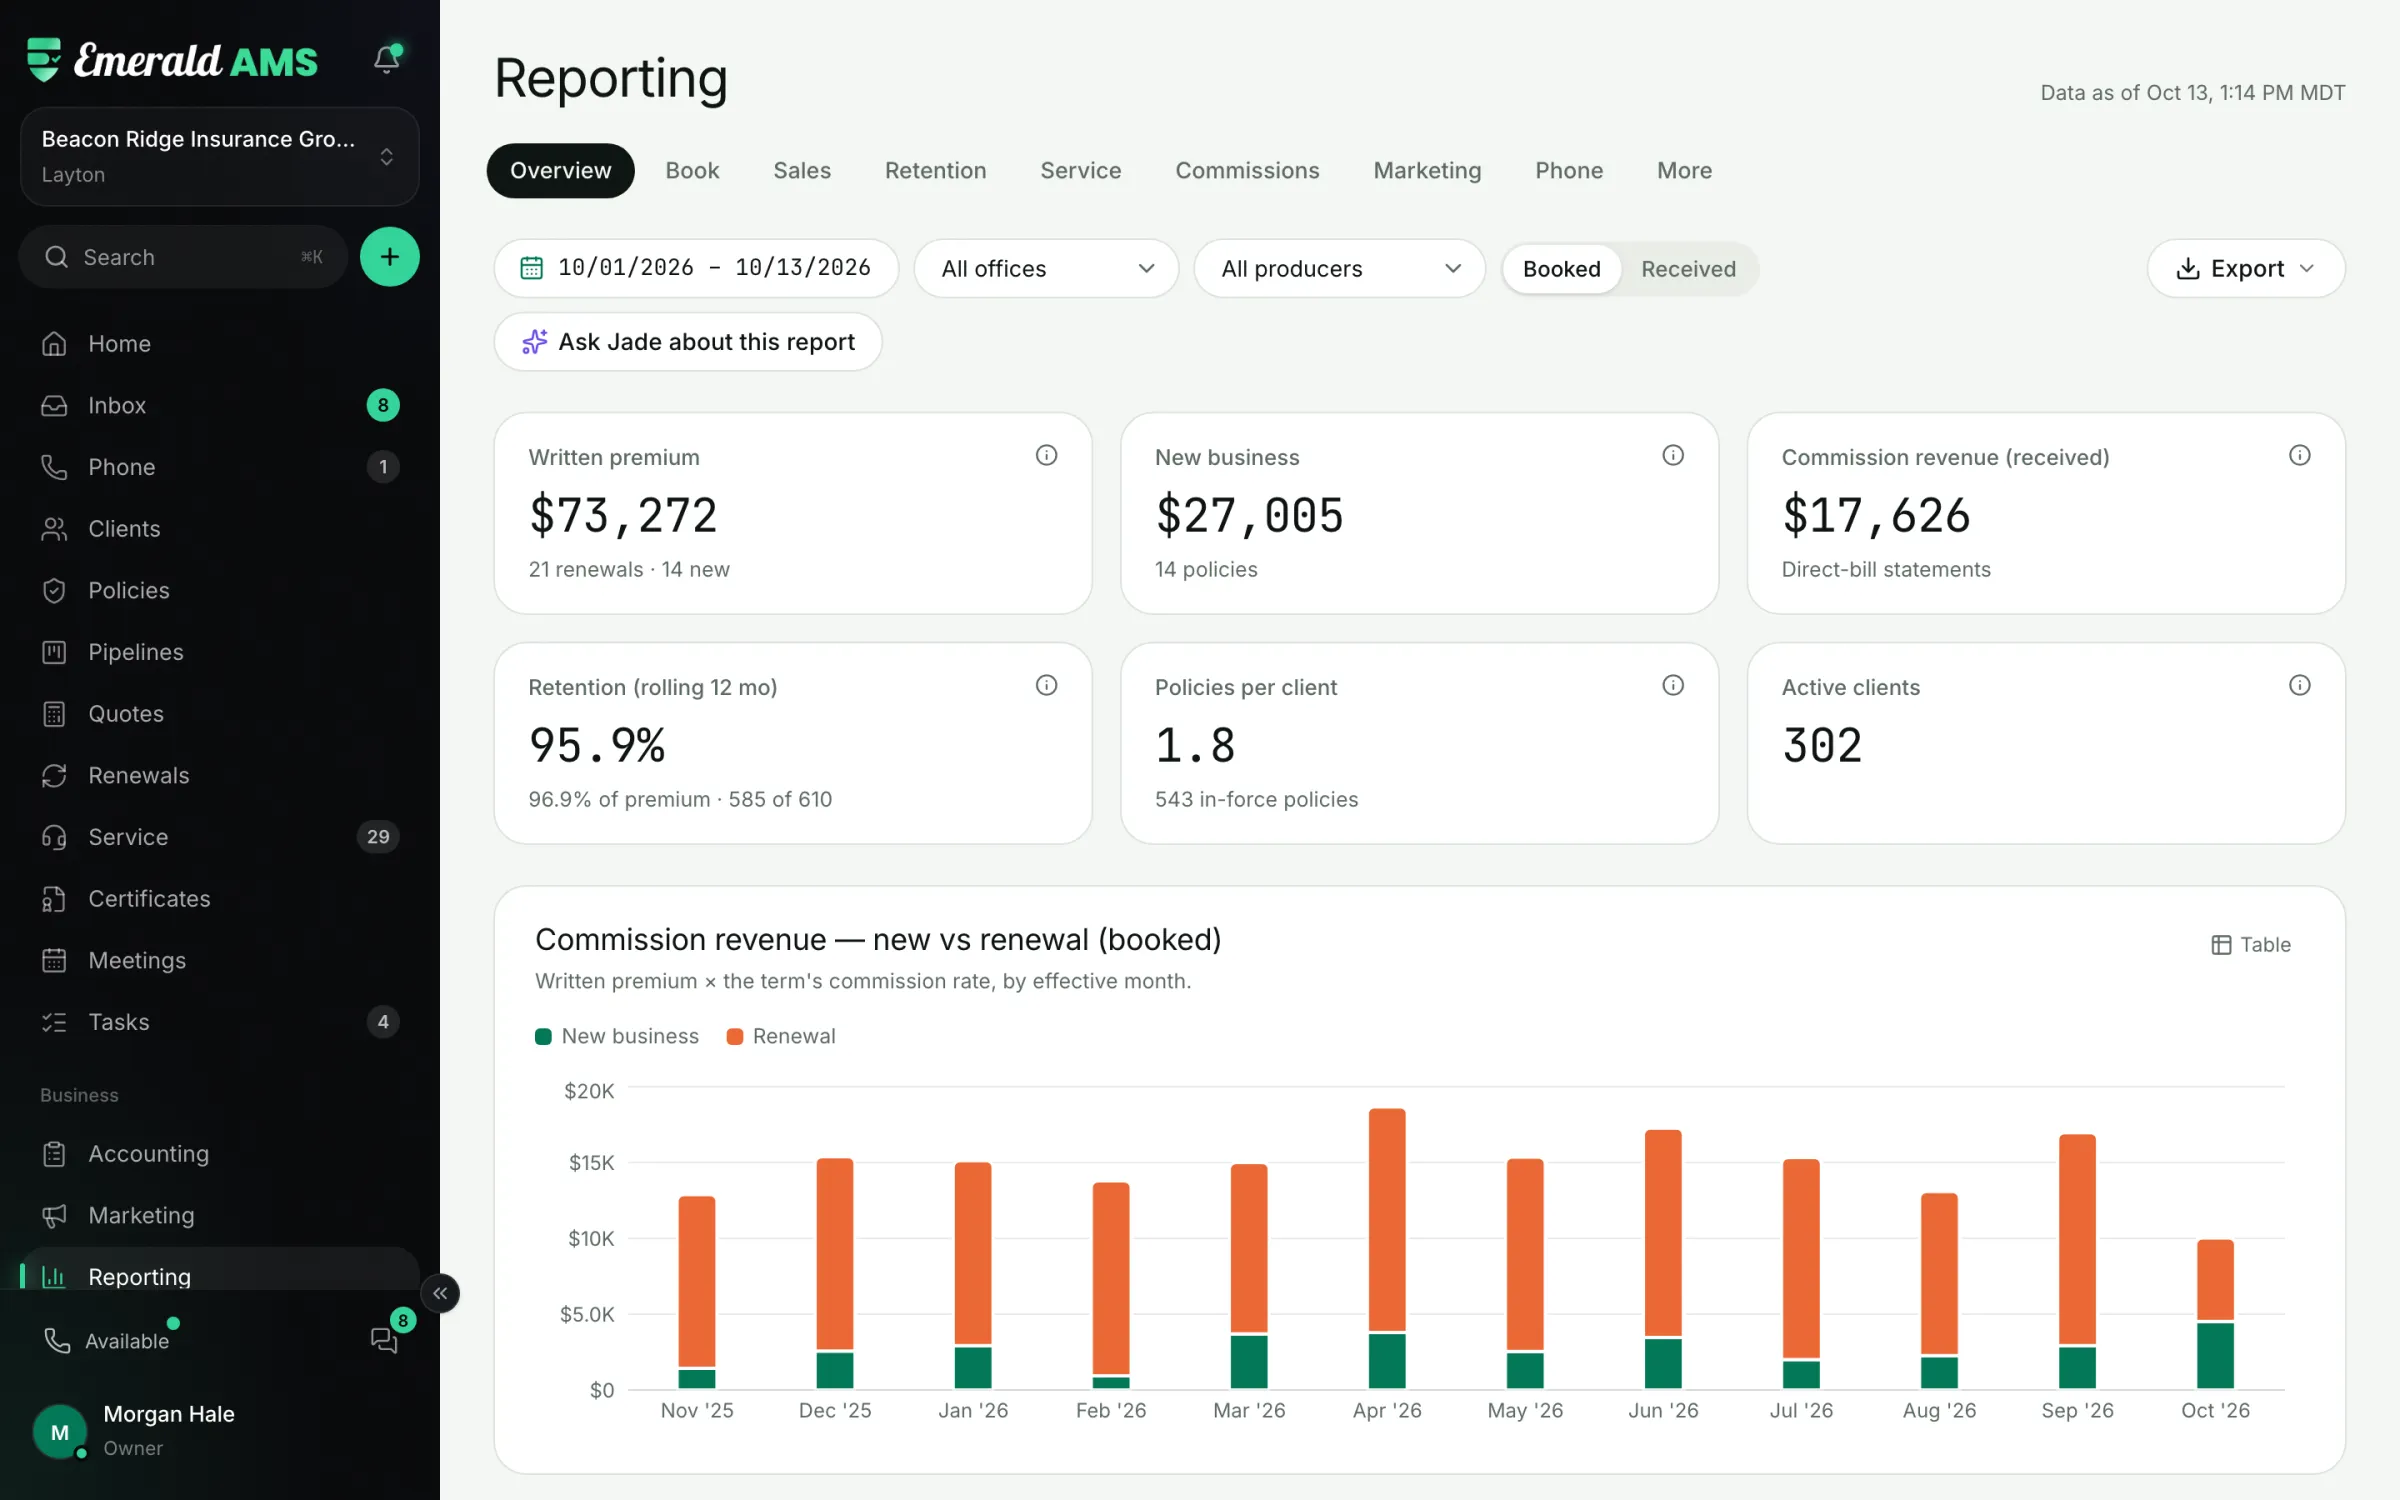Switch the chart to Table view
The width and height of the screenshot is (2400, 1500).
pos(2250,945)
